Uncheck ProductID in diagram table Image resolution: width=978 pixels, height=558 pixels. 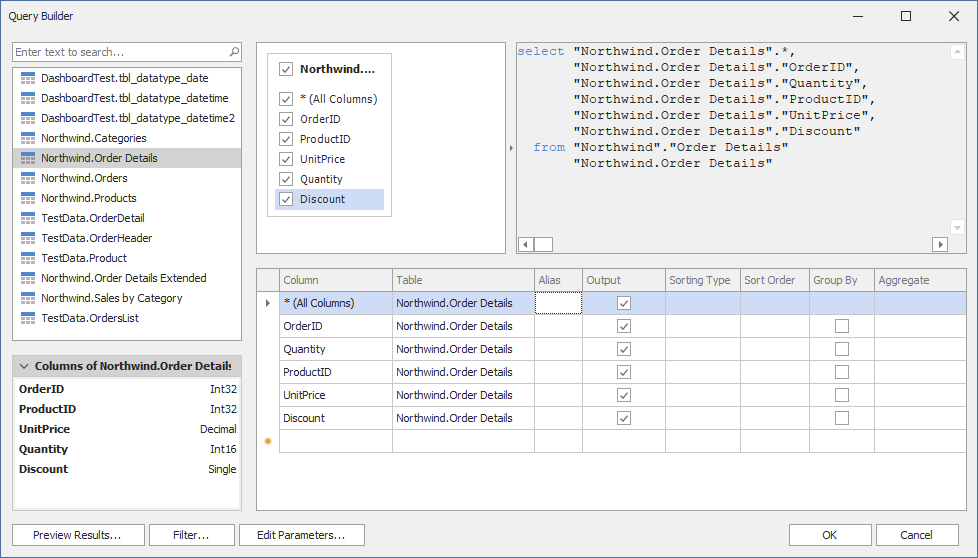(x=286, y=139)
